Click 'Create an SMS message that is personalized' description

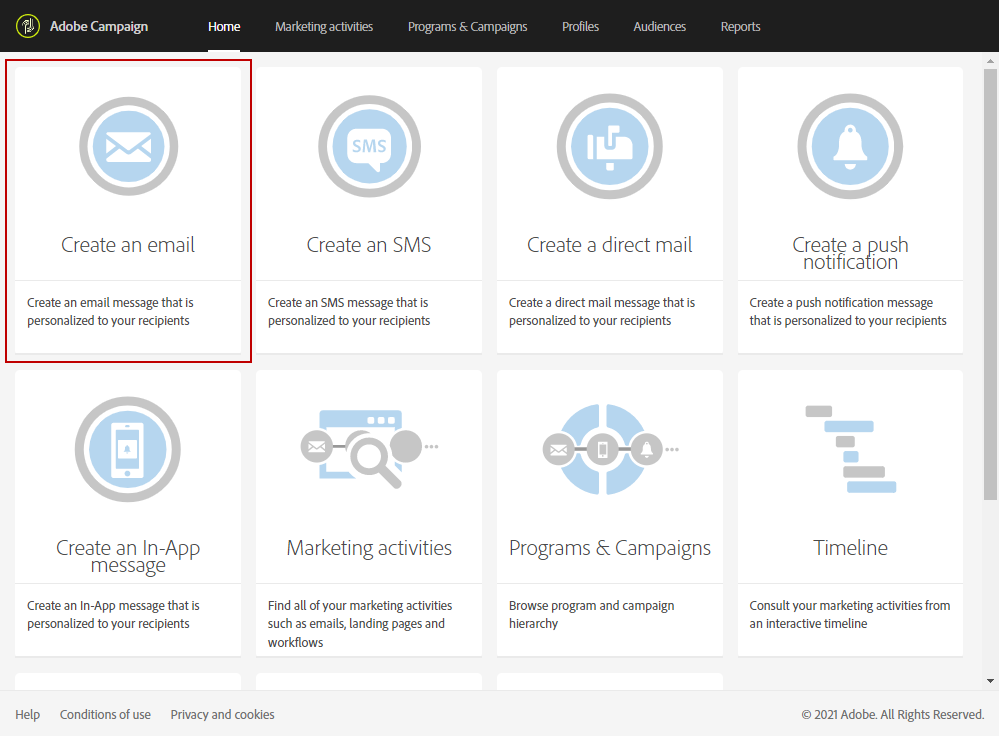click(349, 312)
